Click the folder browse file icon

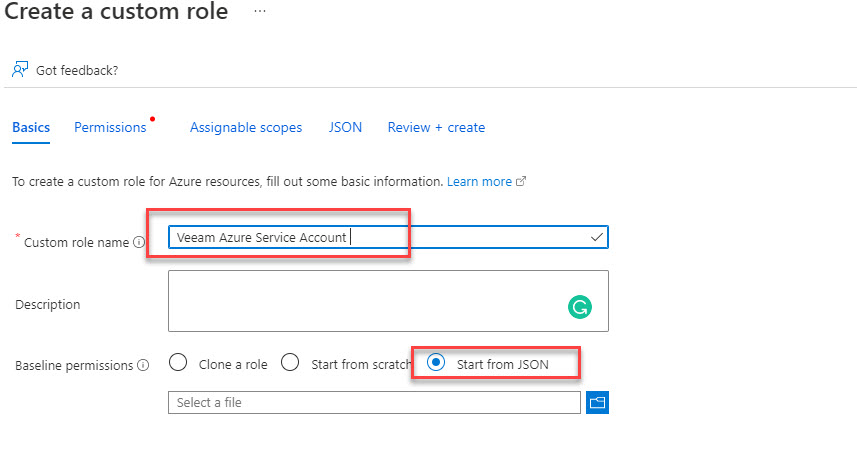click(x=597, y=402)
